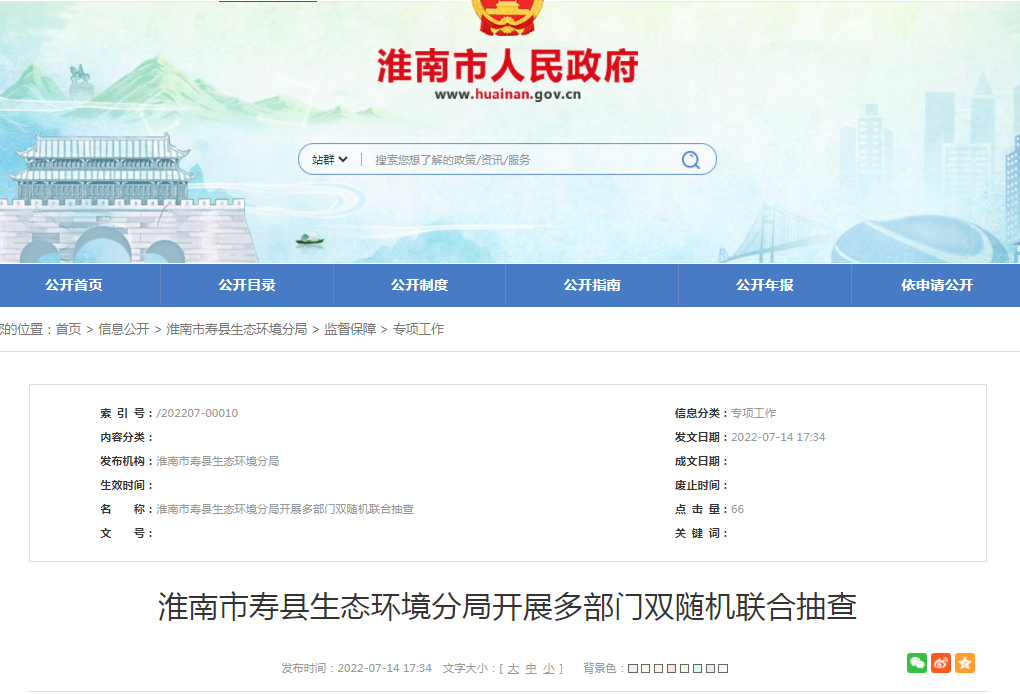Switch to the 公开制度 tab
This screenshot has height=694, width=1020.
421,285
